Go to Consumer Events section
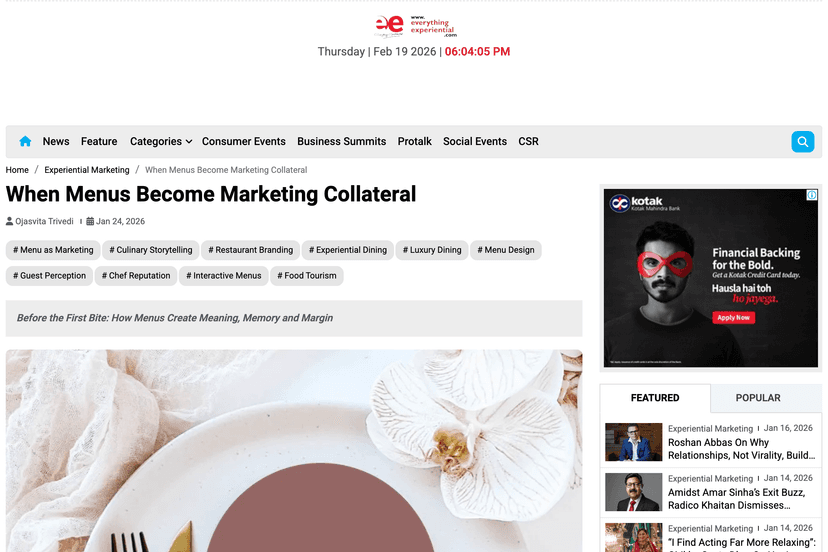This screenshot has width=828, height=552. tap(243, 141)
